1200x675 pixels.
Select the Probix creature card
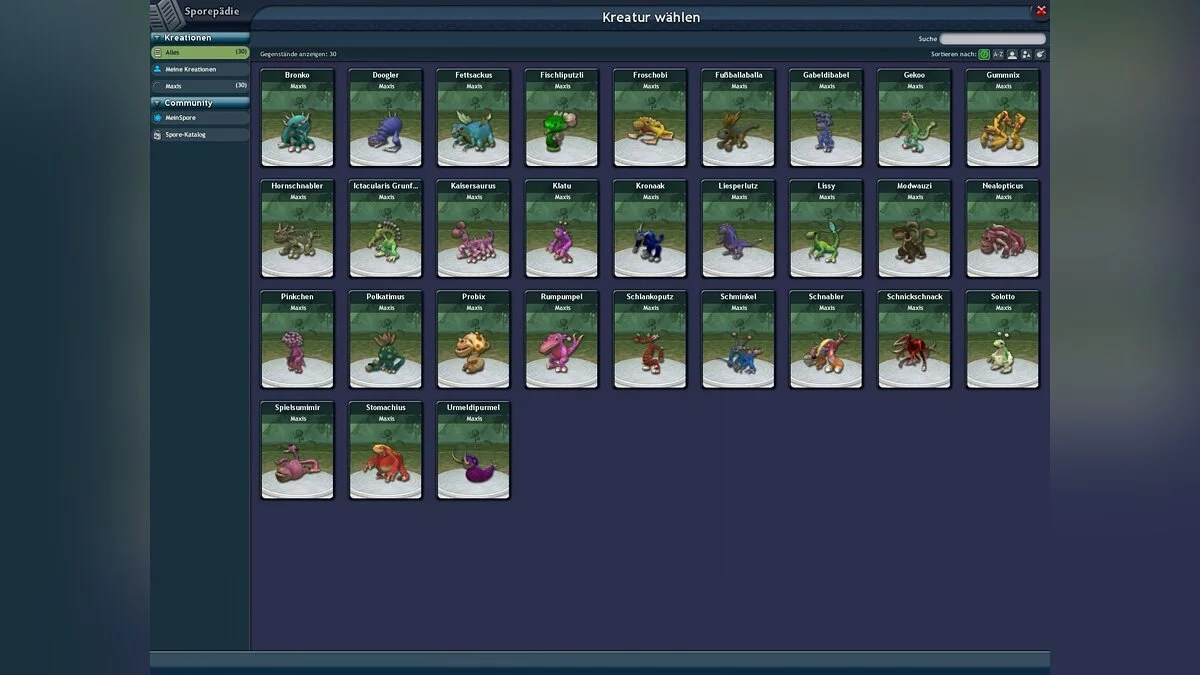pos(474,340)
